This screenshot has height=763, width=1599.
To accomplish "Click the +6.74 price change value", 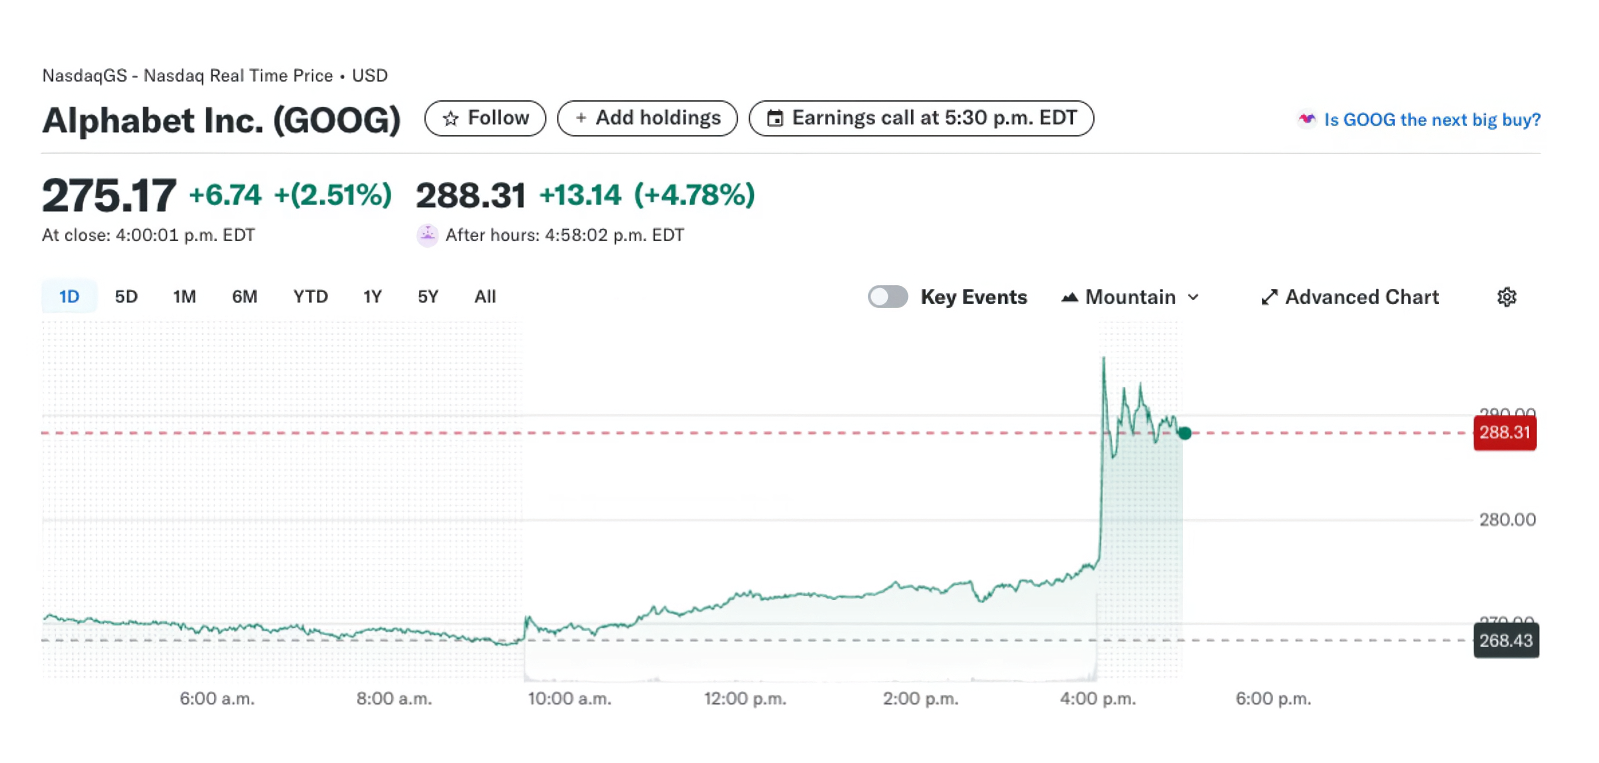I will pos(225,195).
